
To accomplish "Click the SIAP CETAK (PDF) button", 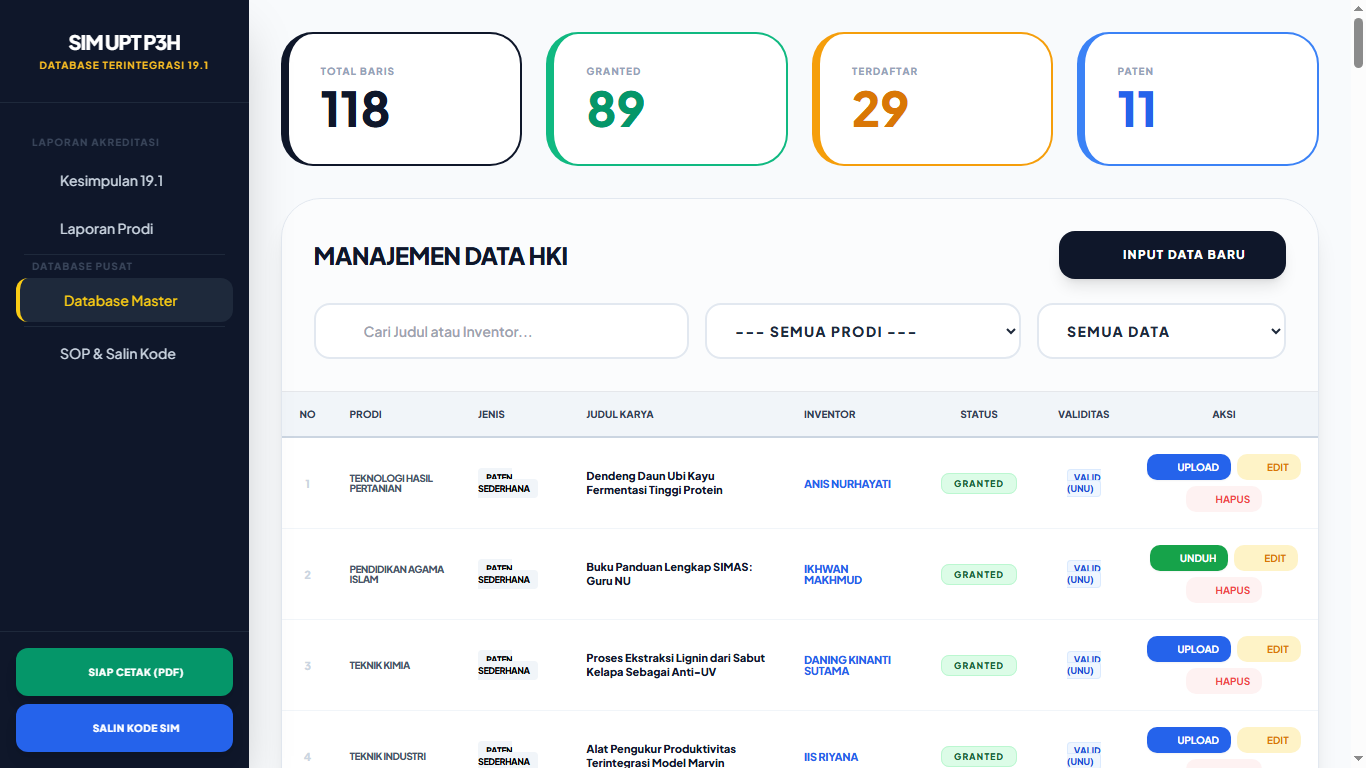I will 124,672.
